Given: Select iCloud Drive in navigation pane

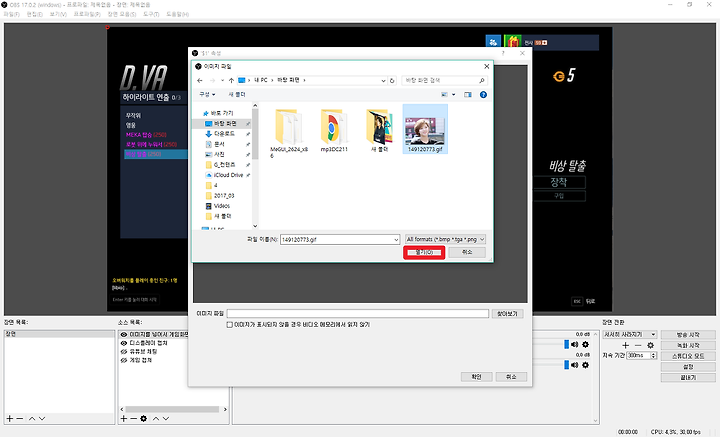Looking at the screenshot, I should click(x=228, y=175).
